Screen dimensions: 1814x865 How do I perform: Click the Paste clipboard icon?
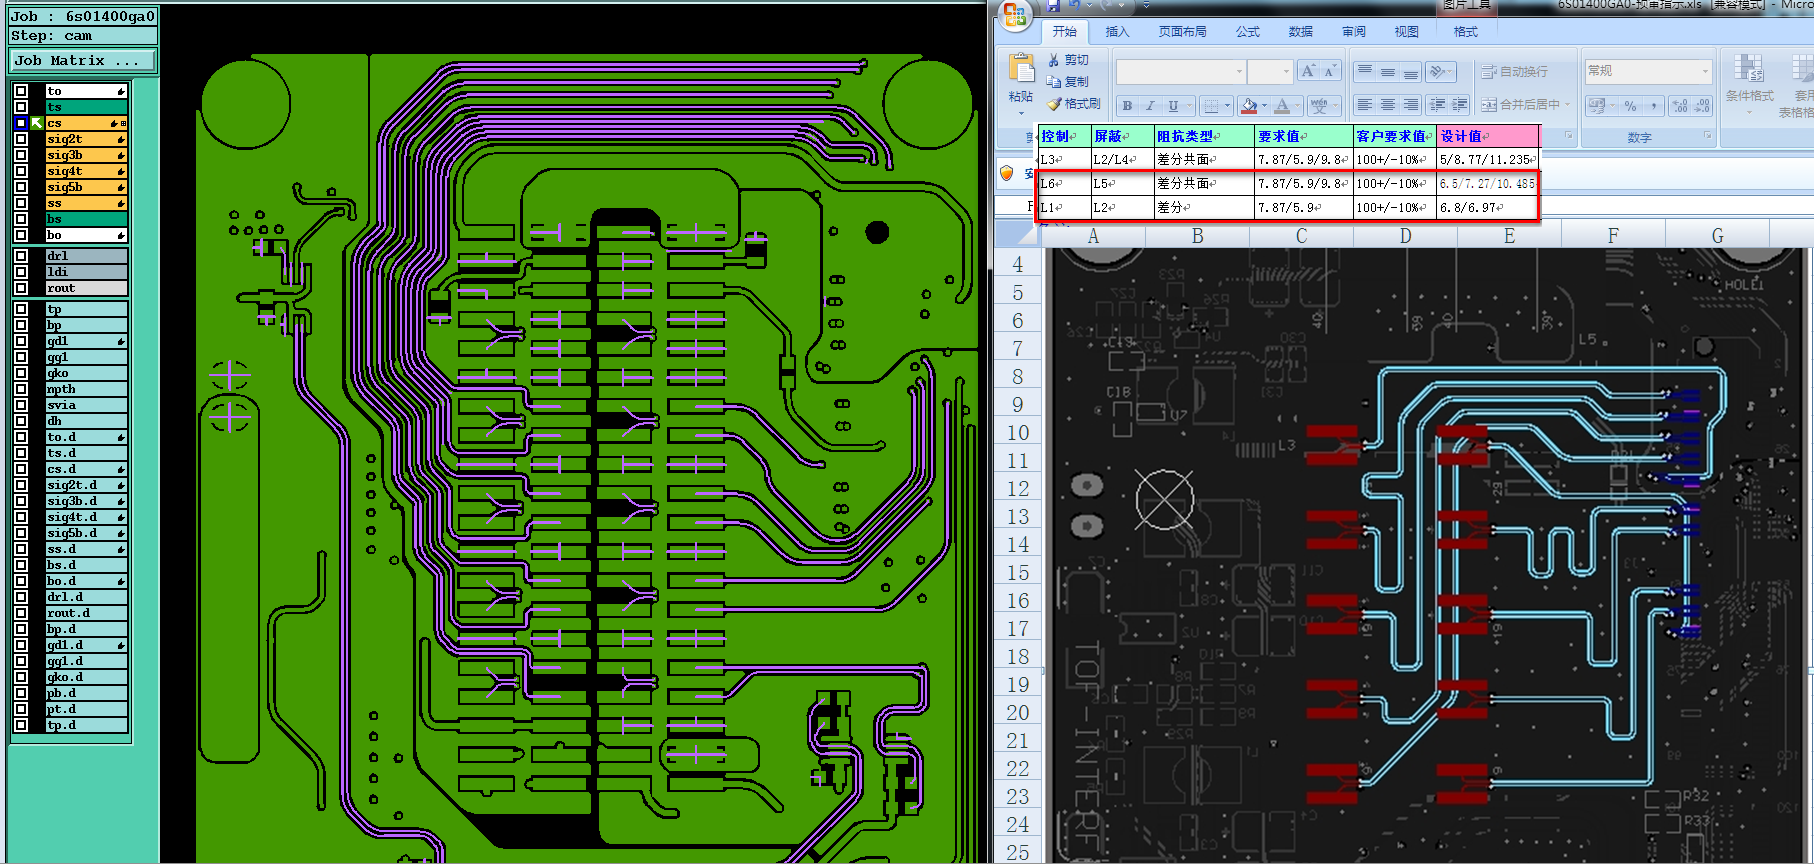(1021, 68)
